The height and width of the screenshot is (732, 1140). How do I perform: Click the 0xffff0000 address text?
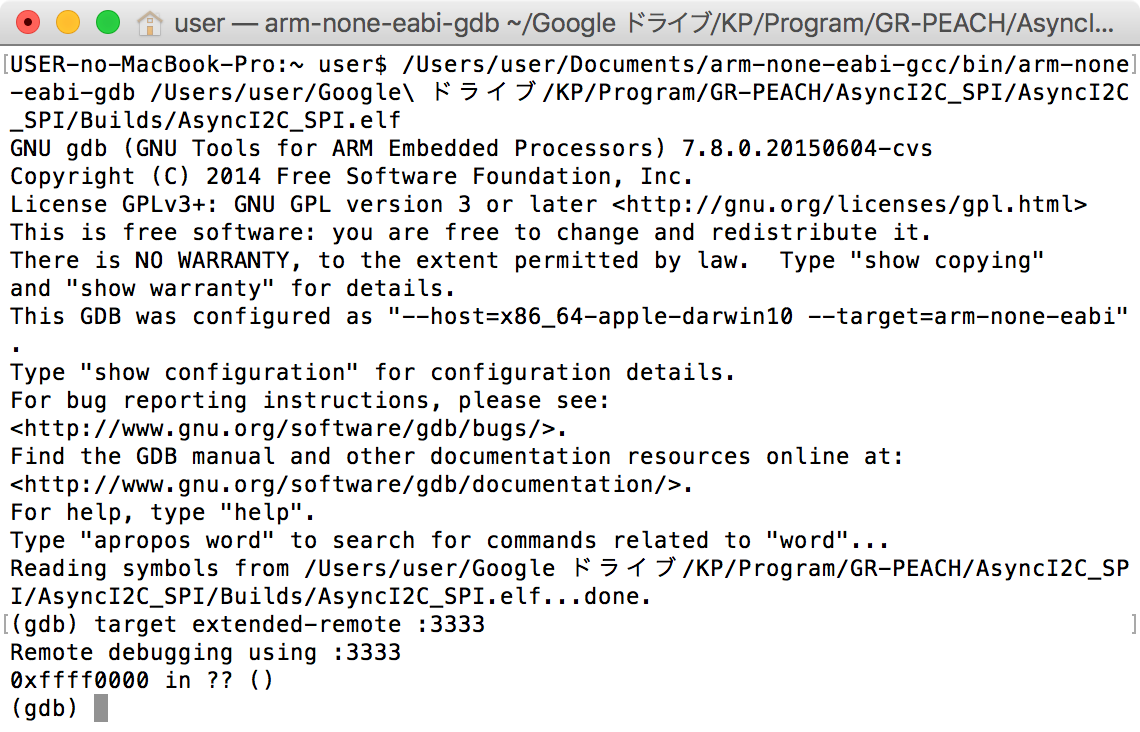[x=80, y=681]
